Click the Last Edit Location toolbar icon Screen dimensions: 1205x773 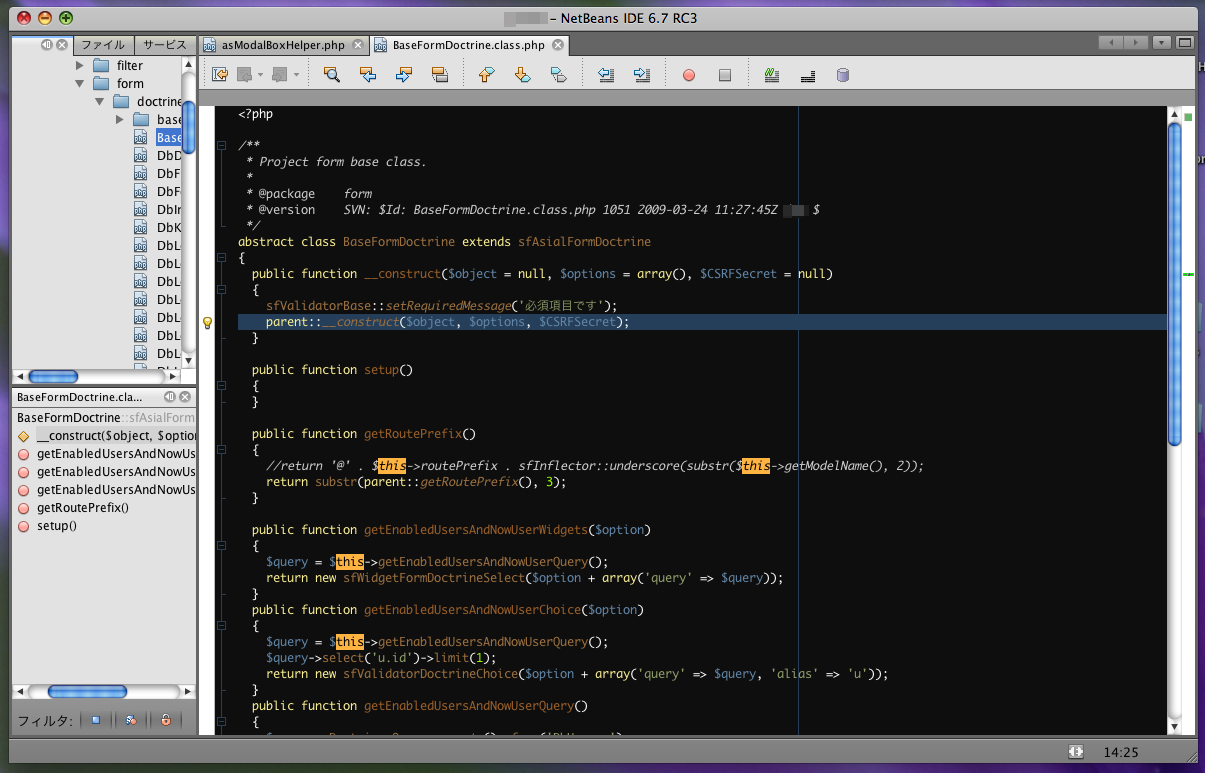[x=219, y=75]
